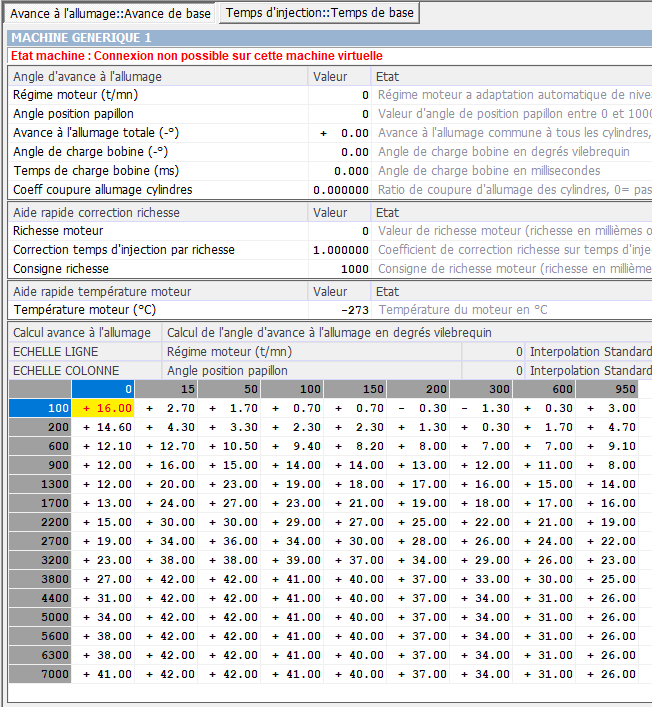This screenshot has height=707, width=652.
Task: Select the - 0.30 cell in row 100
Action: (x=418, y=408)
